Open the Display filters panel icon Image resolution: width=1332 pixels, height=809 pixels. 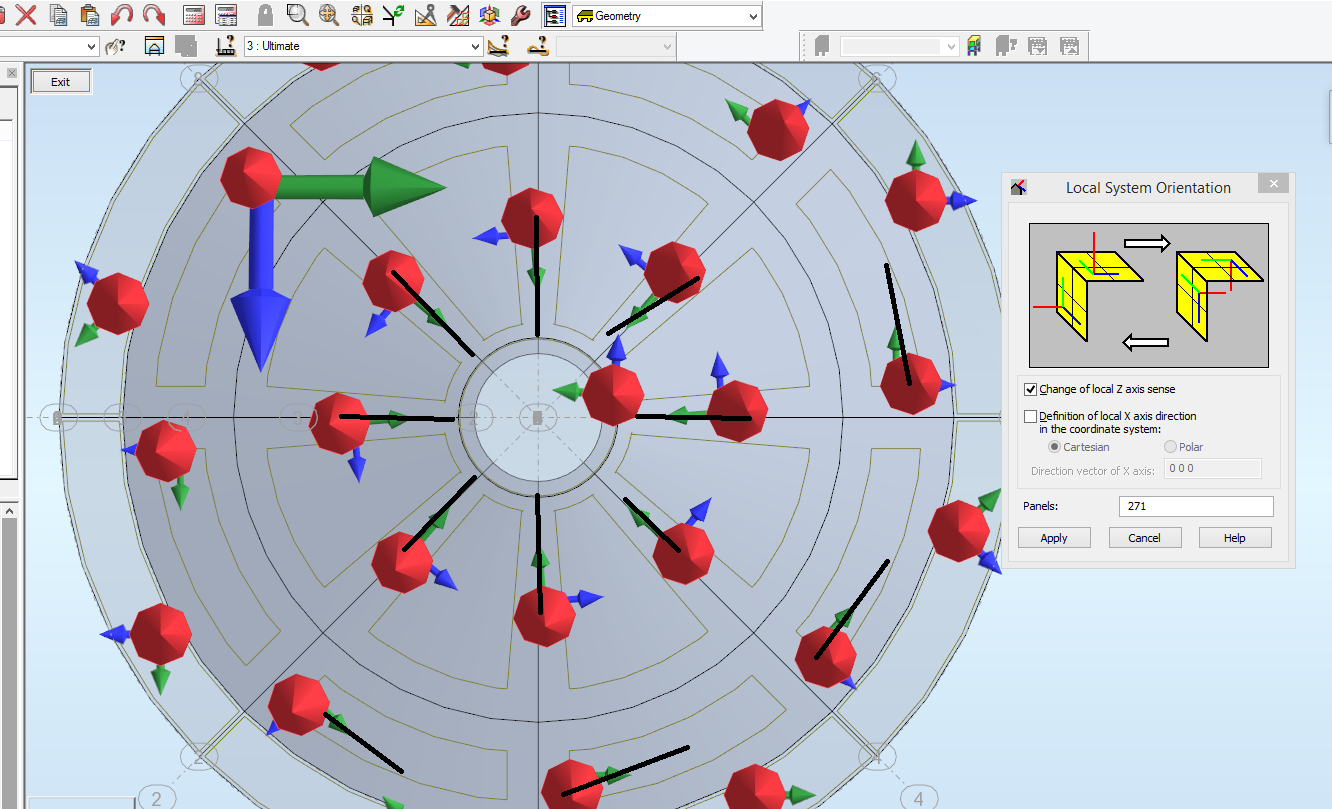tap(555, 15)
